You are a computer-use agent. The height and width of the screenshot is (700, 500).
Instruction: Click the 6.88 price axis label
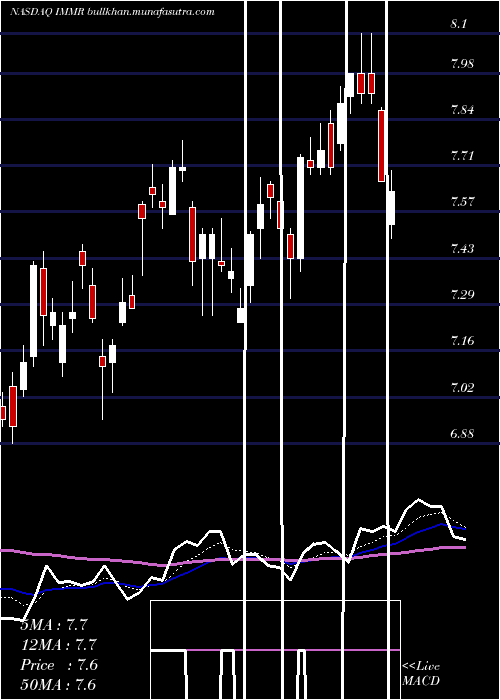point(462,433)
